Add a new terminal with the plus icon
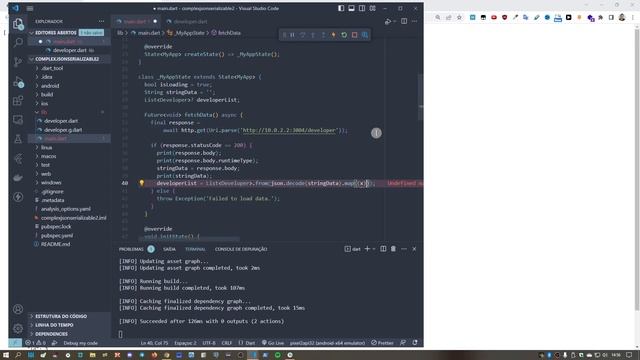The width and height of the screenshot is (640, 360). (367, 249)
